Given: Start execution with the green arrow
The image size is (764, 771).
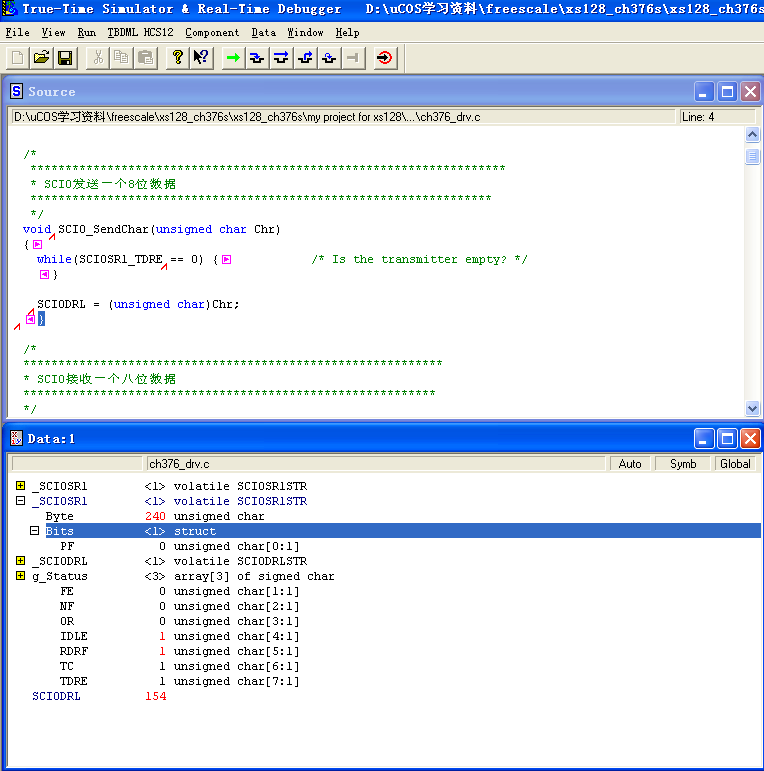Looking at the screenshot, I should [x=234, y=58].
